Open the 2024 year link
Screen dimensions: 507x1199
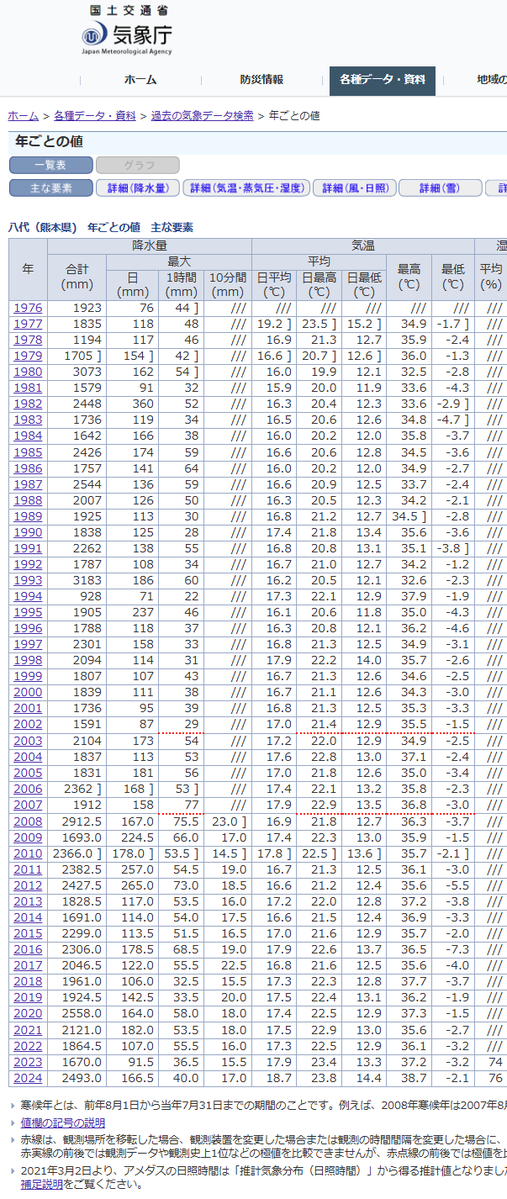click(x=28, y=1078)
